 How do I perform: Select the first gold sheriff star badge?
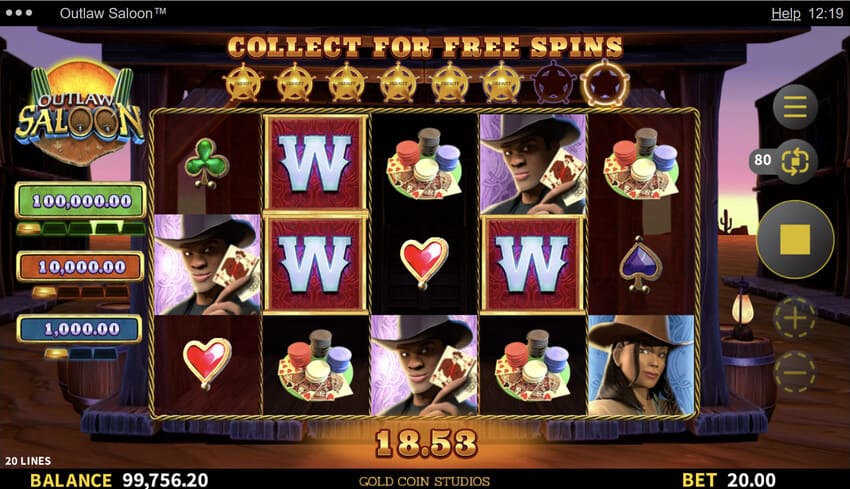click(242, 83)
